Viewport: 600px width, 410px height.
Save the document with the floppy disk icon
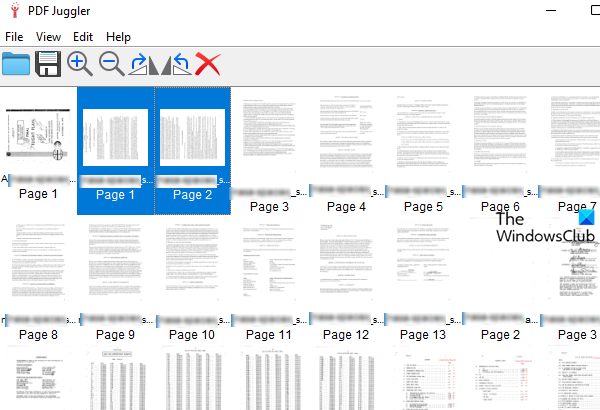48,64
